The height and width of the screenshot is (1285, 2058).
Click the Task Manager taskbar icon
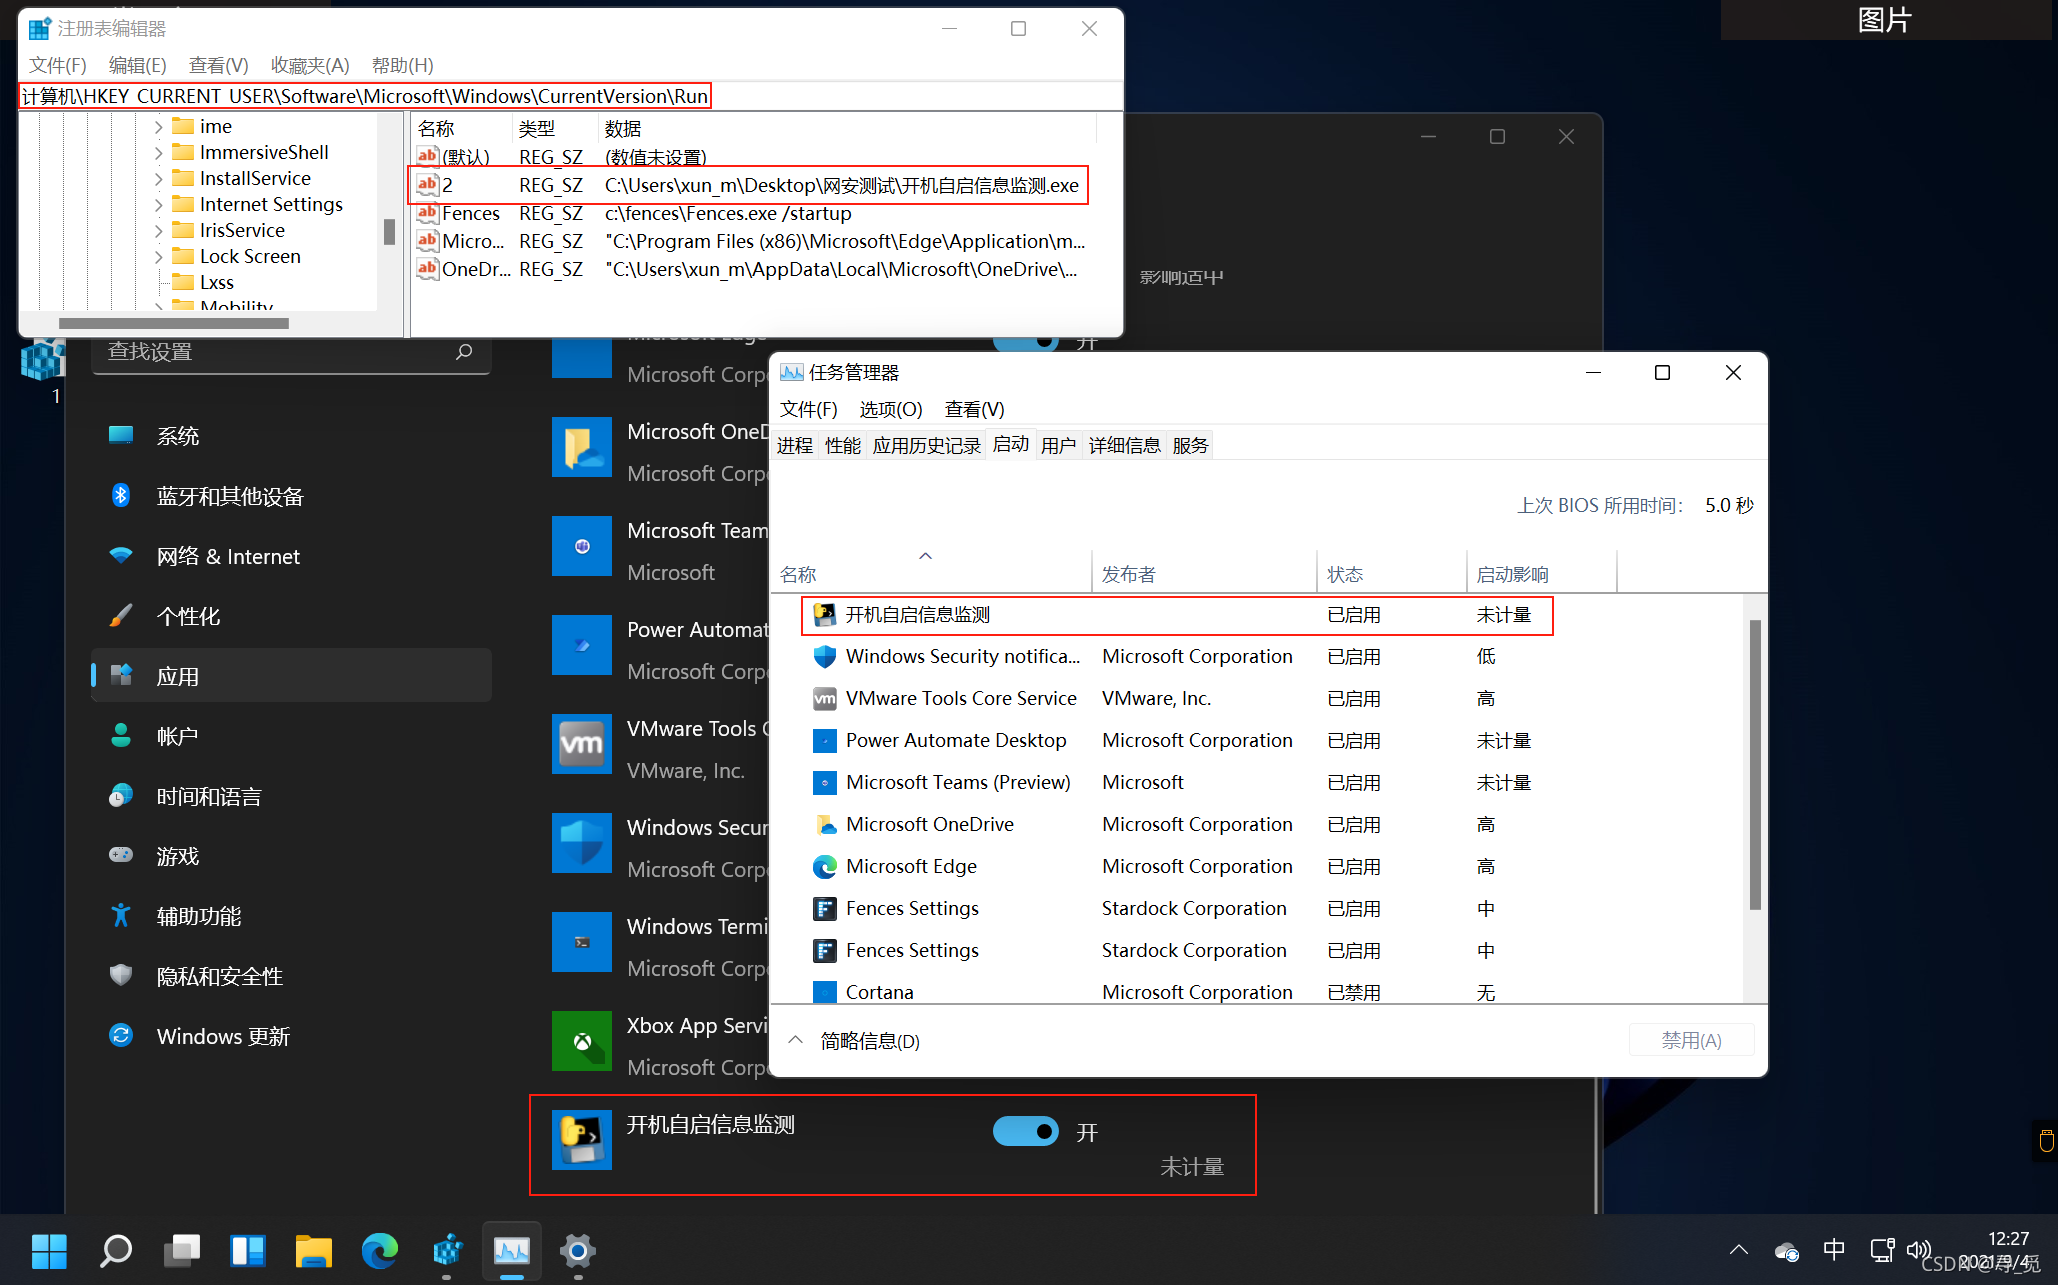pyautogui.click(x=512, y=1250)
